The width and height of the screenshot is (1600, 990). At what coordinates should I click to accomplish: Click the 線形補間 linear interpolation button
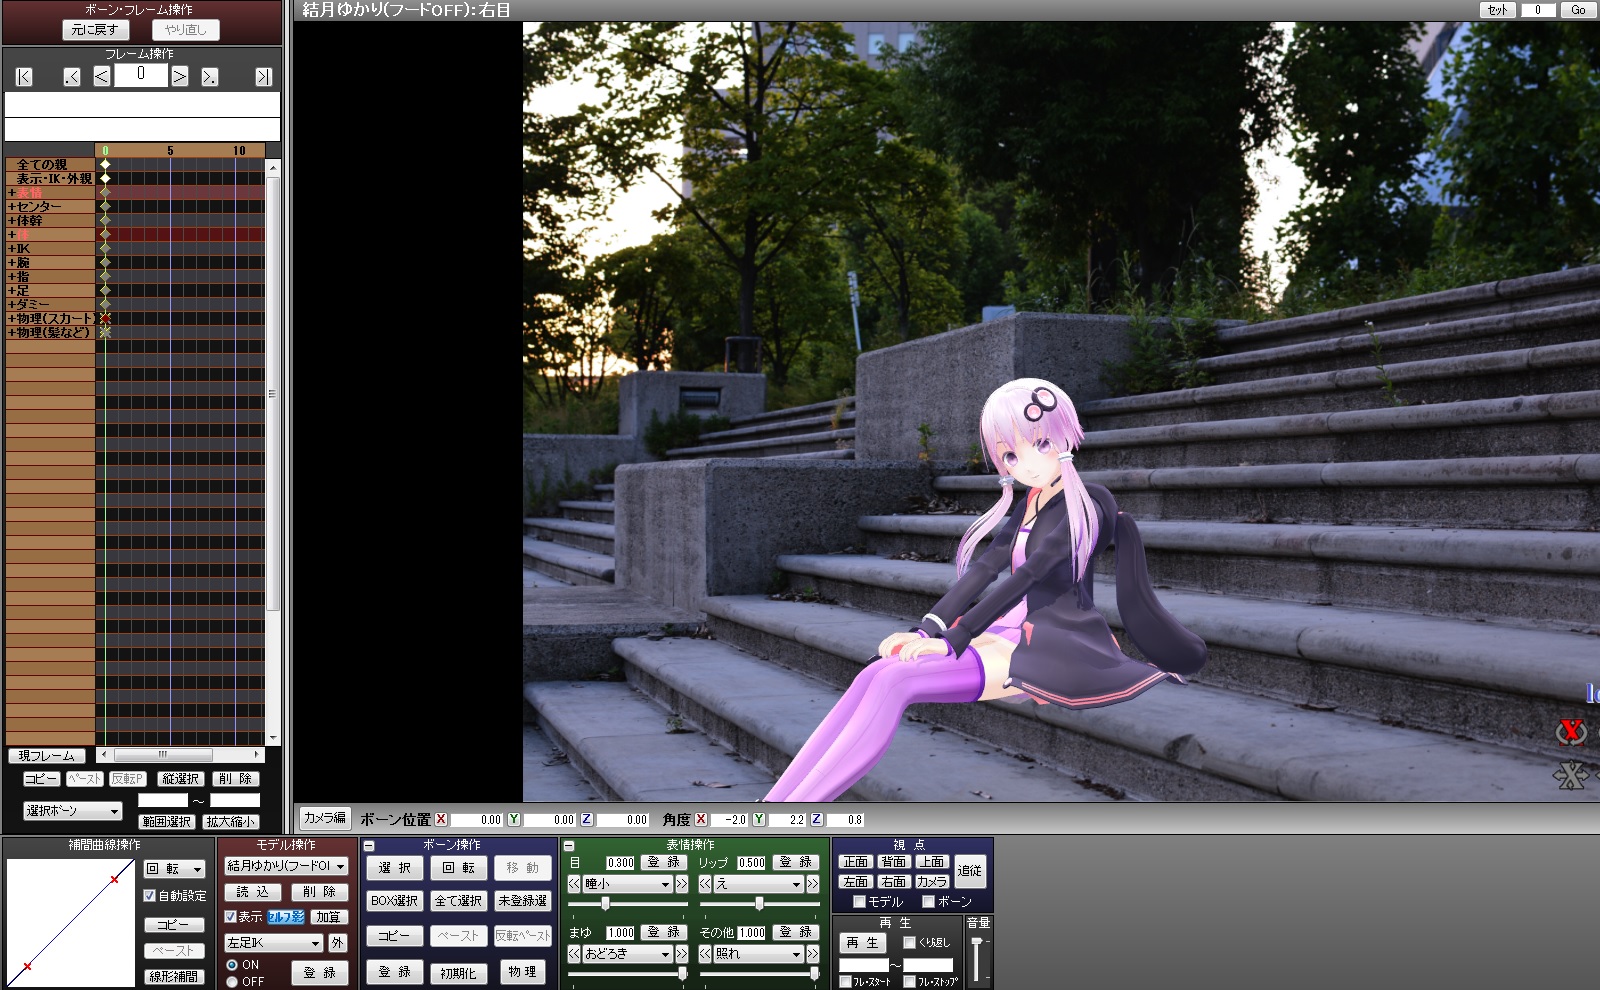pyautogui.click(x=175, y=977)
